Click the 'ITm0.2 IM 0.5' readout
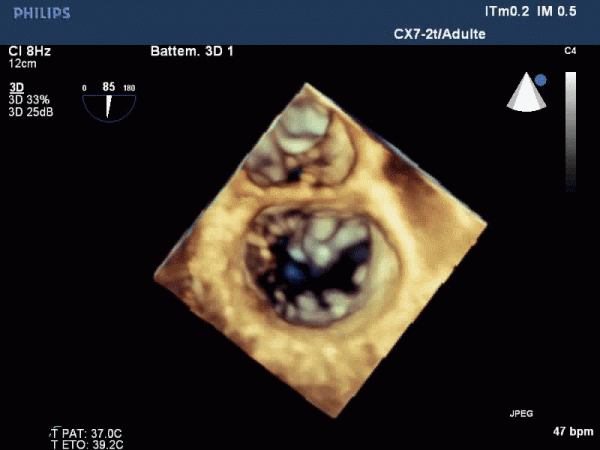 pos(530,11)
